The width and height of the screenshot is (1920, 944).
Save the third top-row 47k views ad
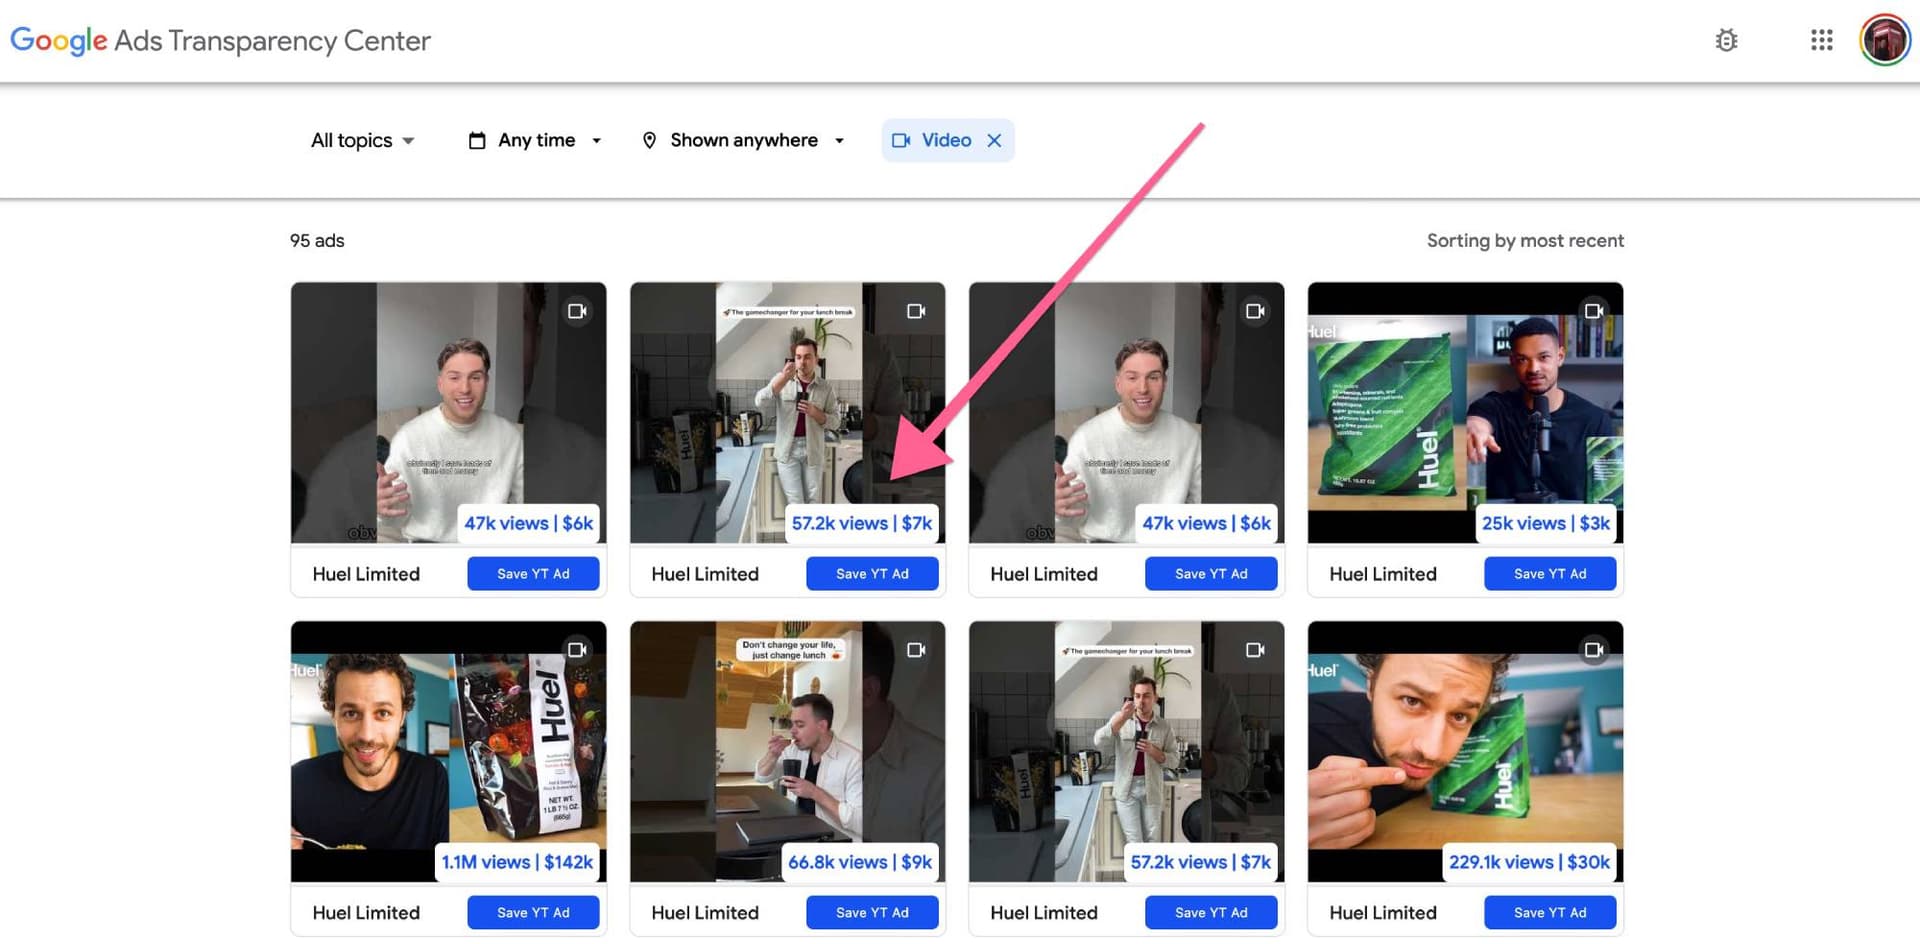[x=1211, y=574]
